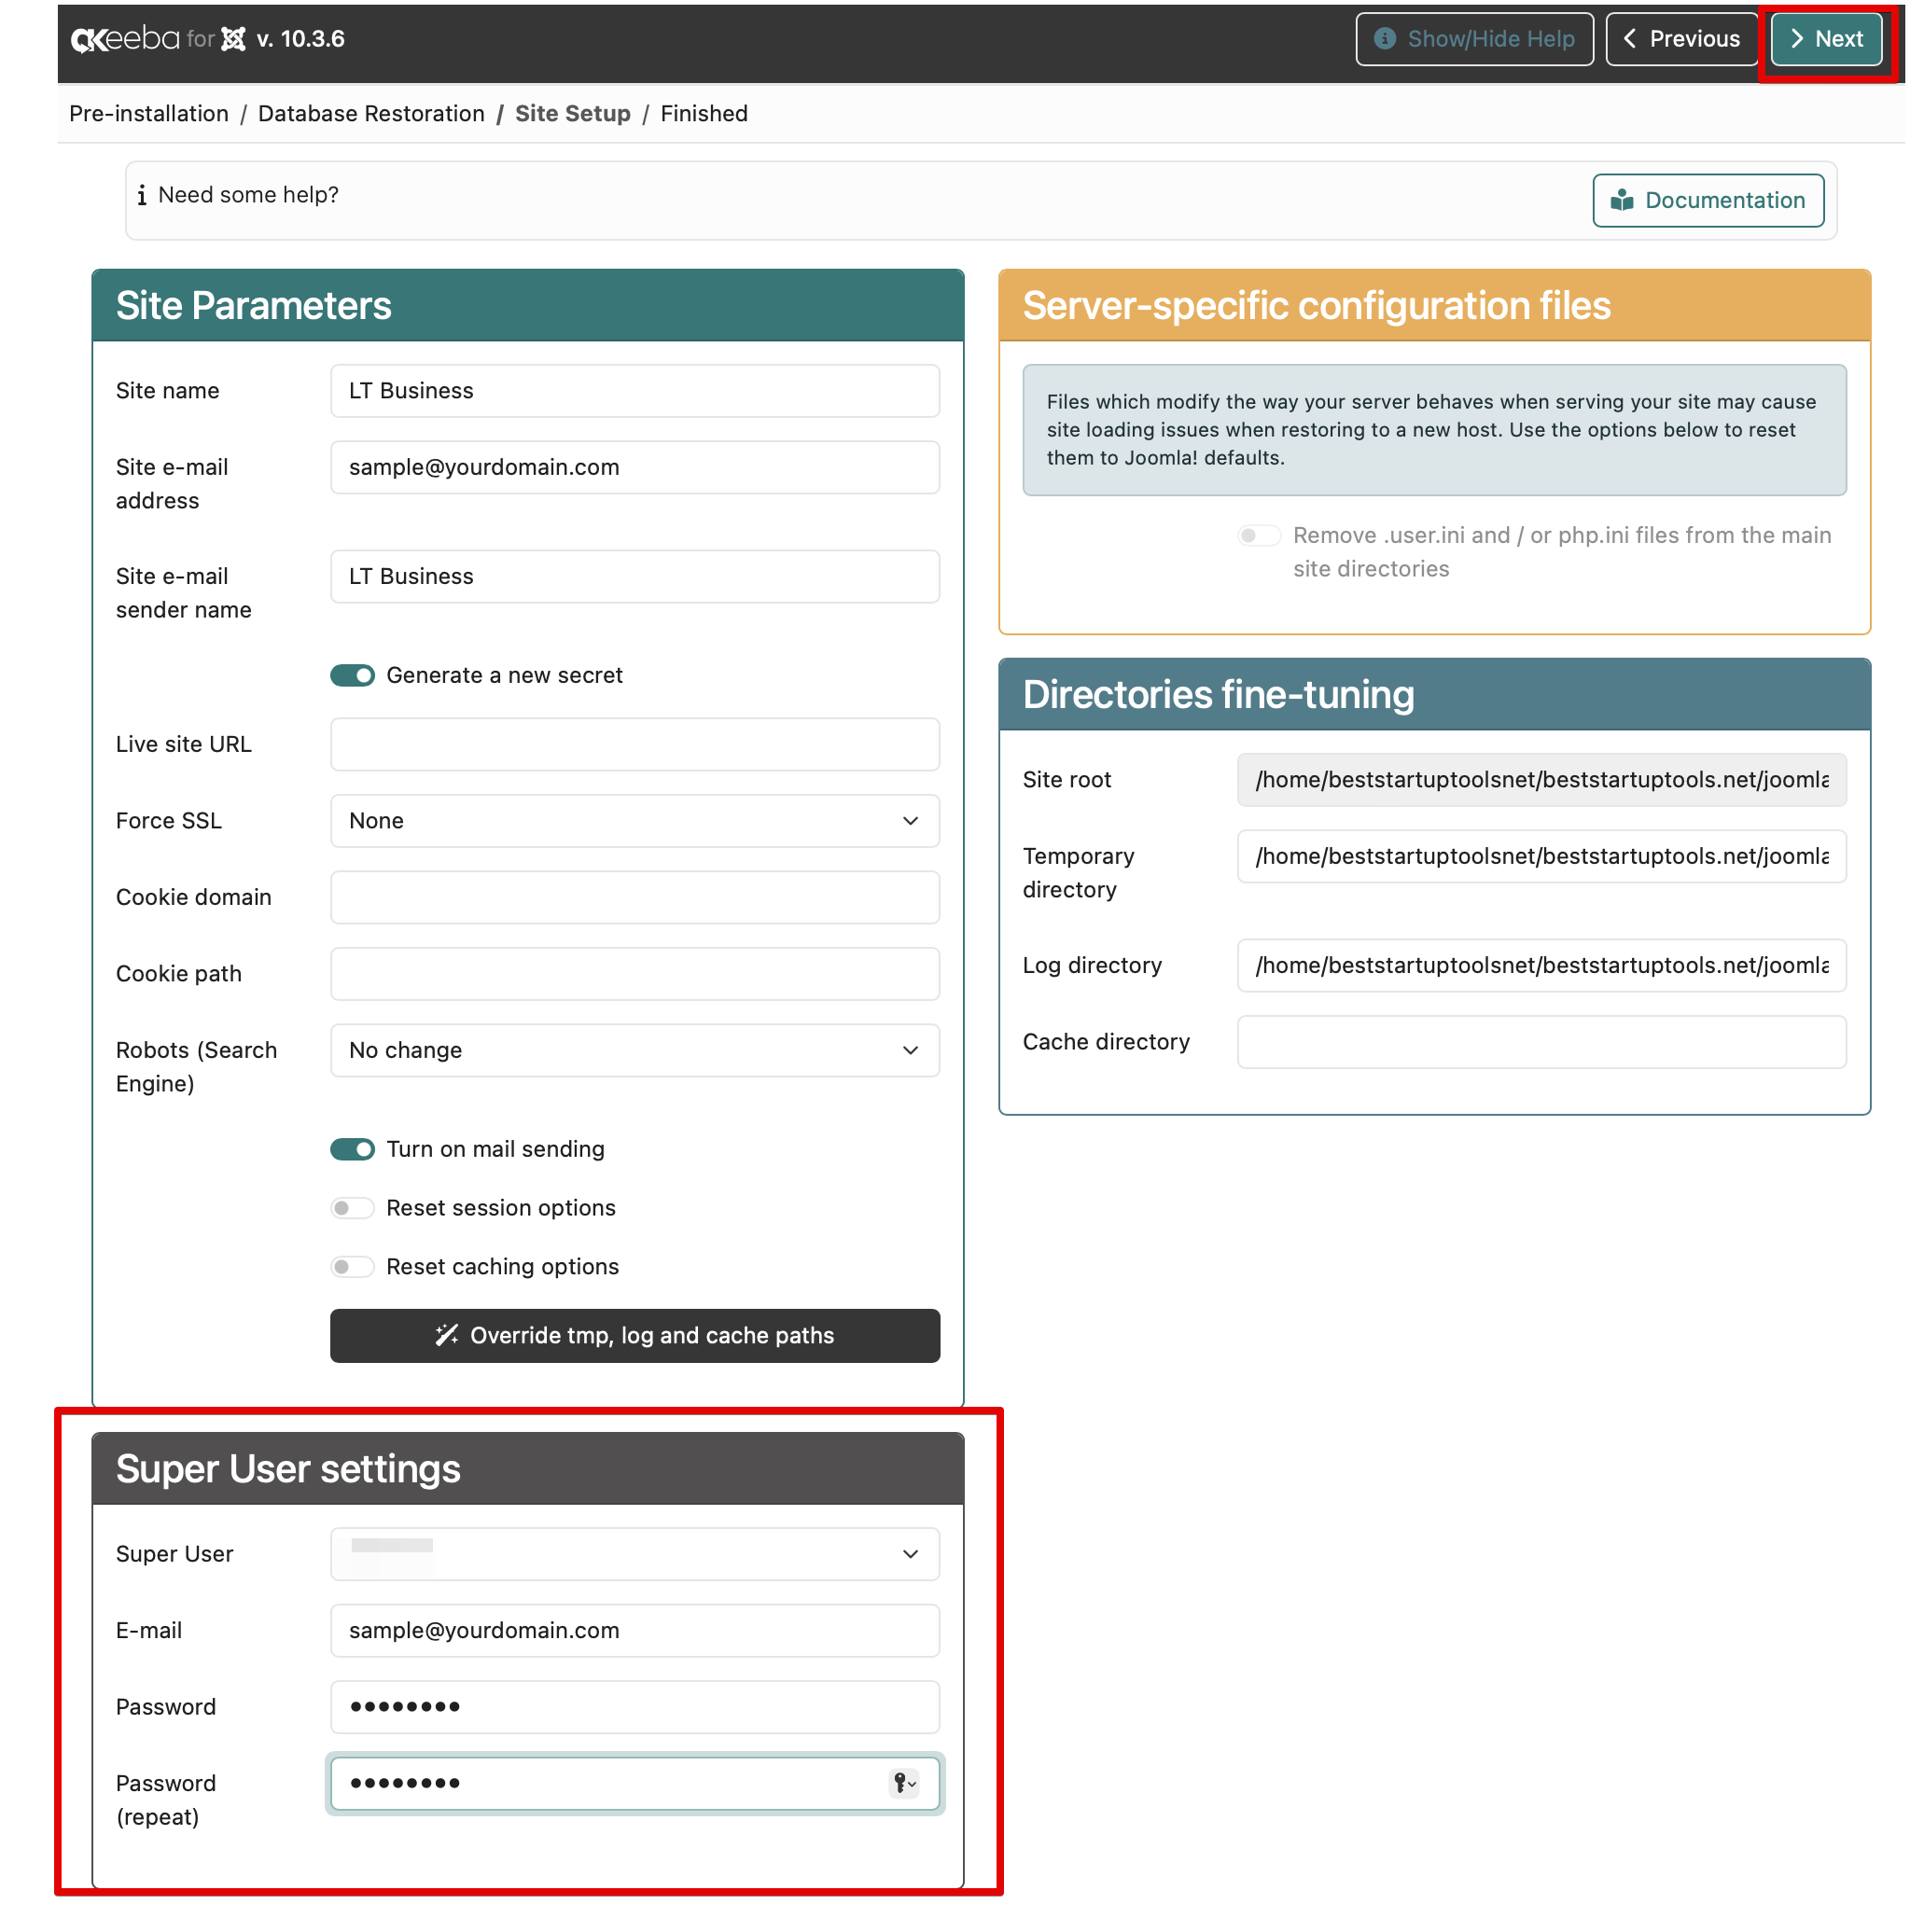
Task: Click the Need some help? text
Action: pyautogui.click(x=248, y=195)
